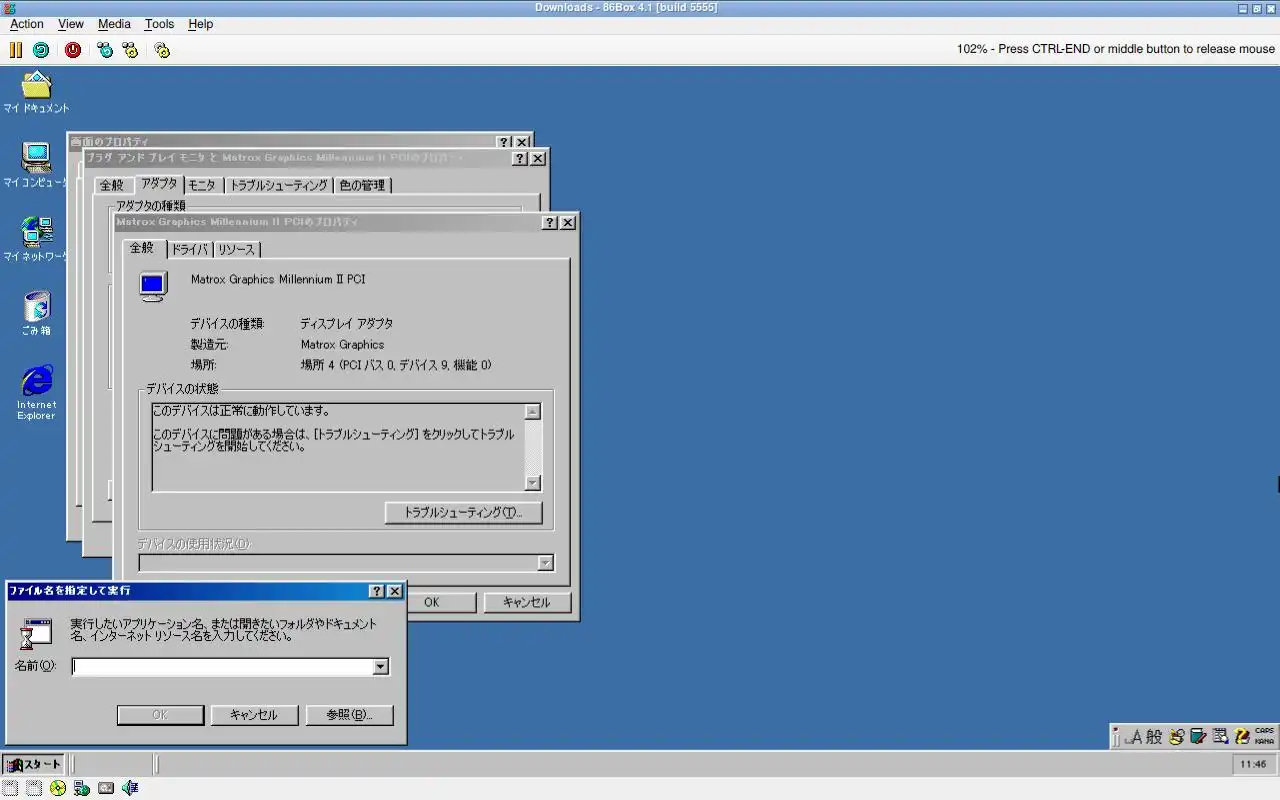
Task: Click the Run dialog help question button
Action: [377, 591]
